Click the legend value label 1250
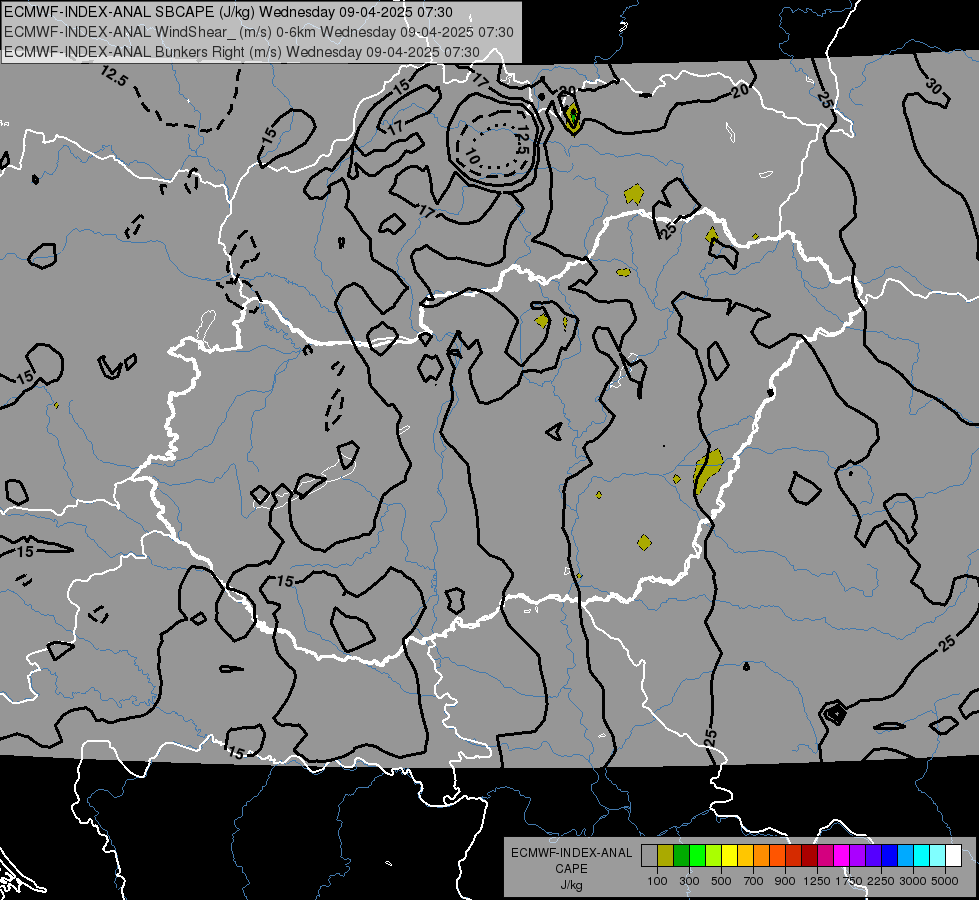 click(817, 881)
